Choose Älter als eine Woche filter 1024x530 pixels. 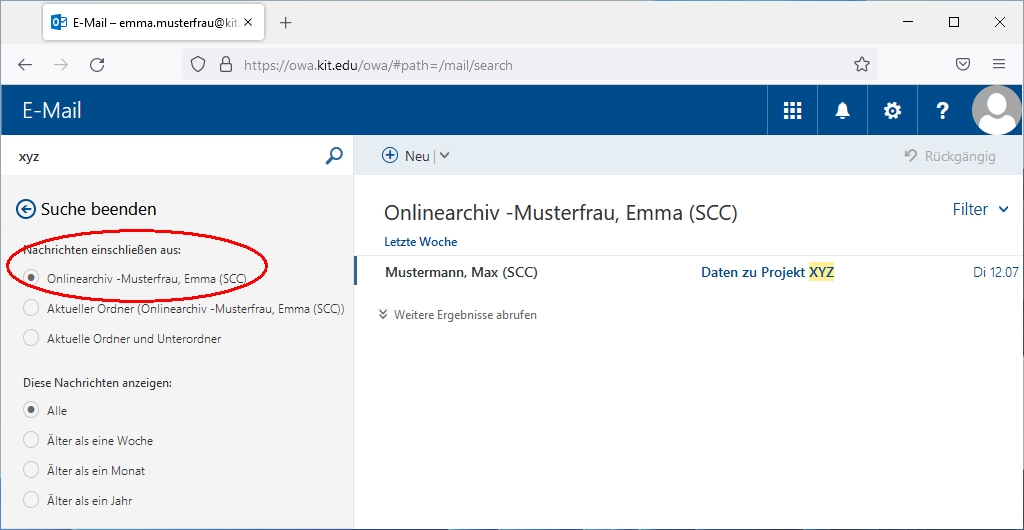(x=32, y=441)
